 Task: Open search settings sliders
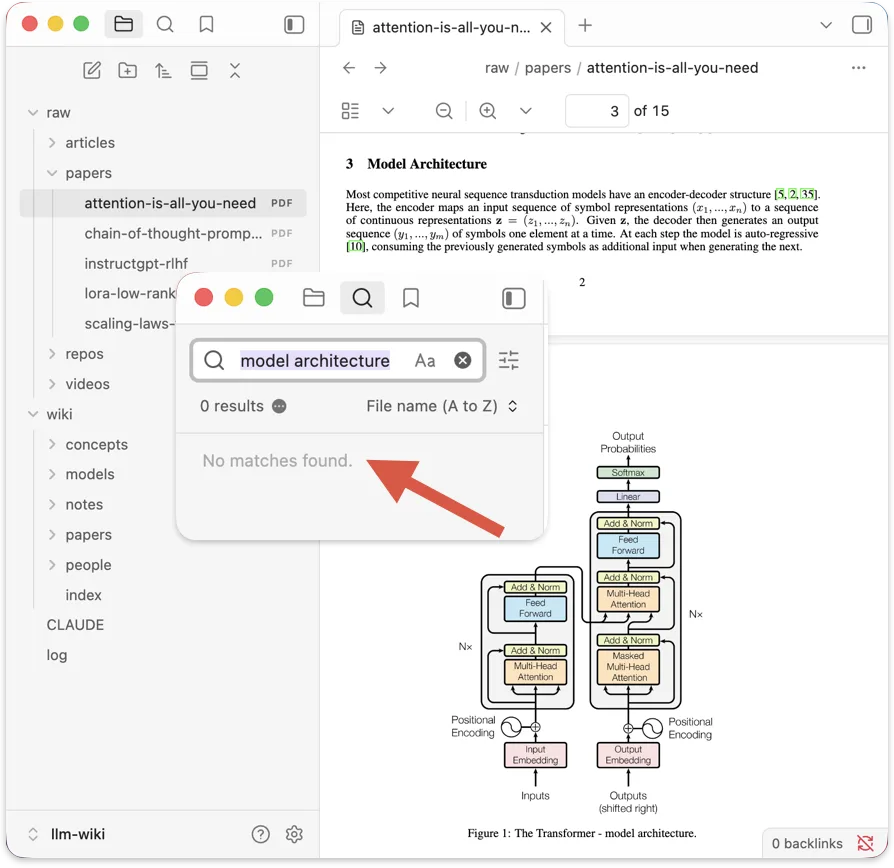tap(509, 360)
